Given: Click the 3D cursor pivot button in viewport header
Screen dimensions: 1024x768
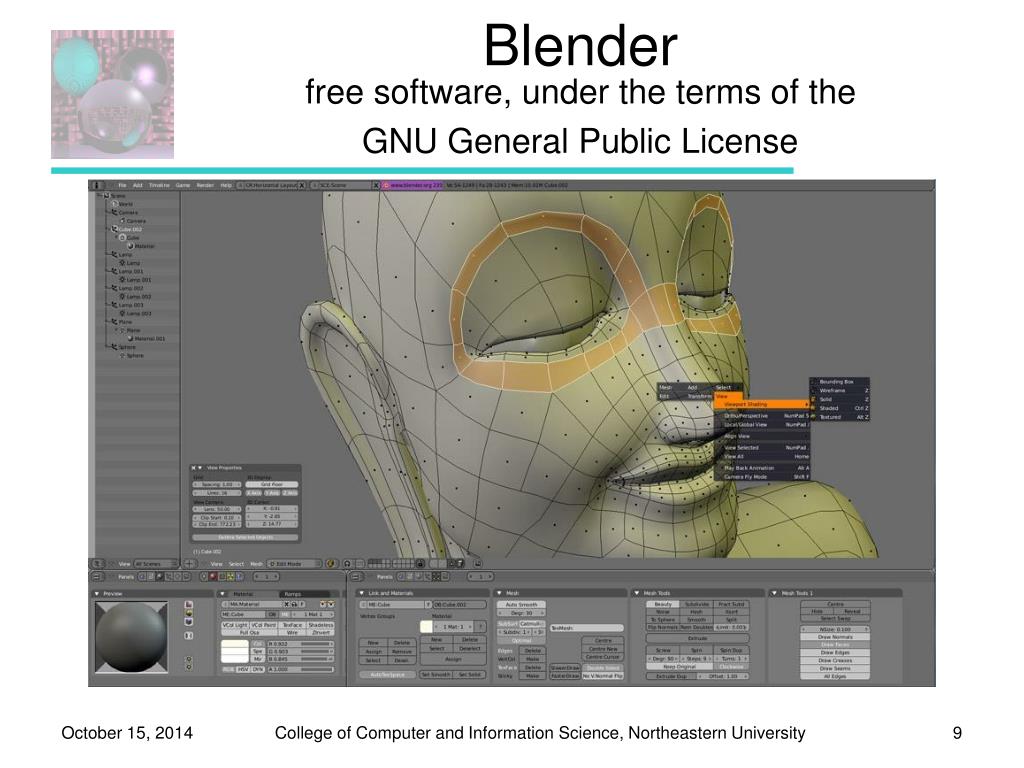Looking at the screenshot, I should tap(189, 564).
